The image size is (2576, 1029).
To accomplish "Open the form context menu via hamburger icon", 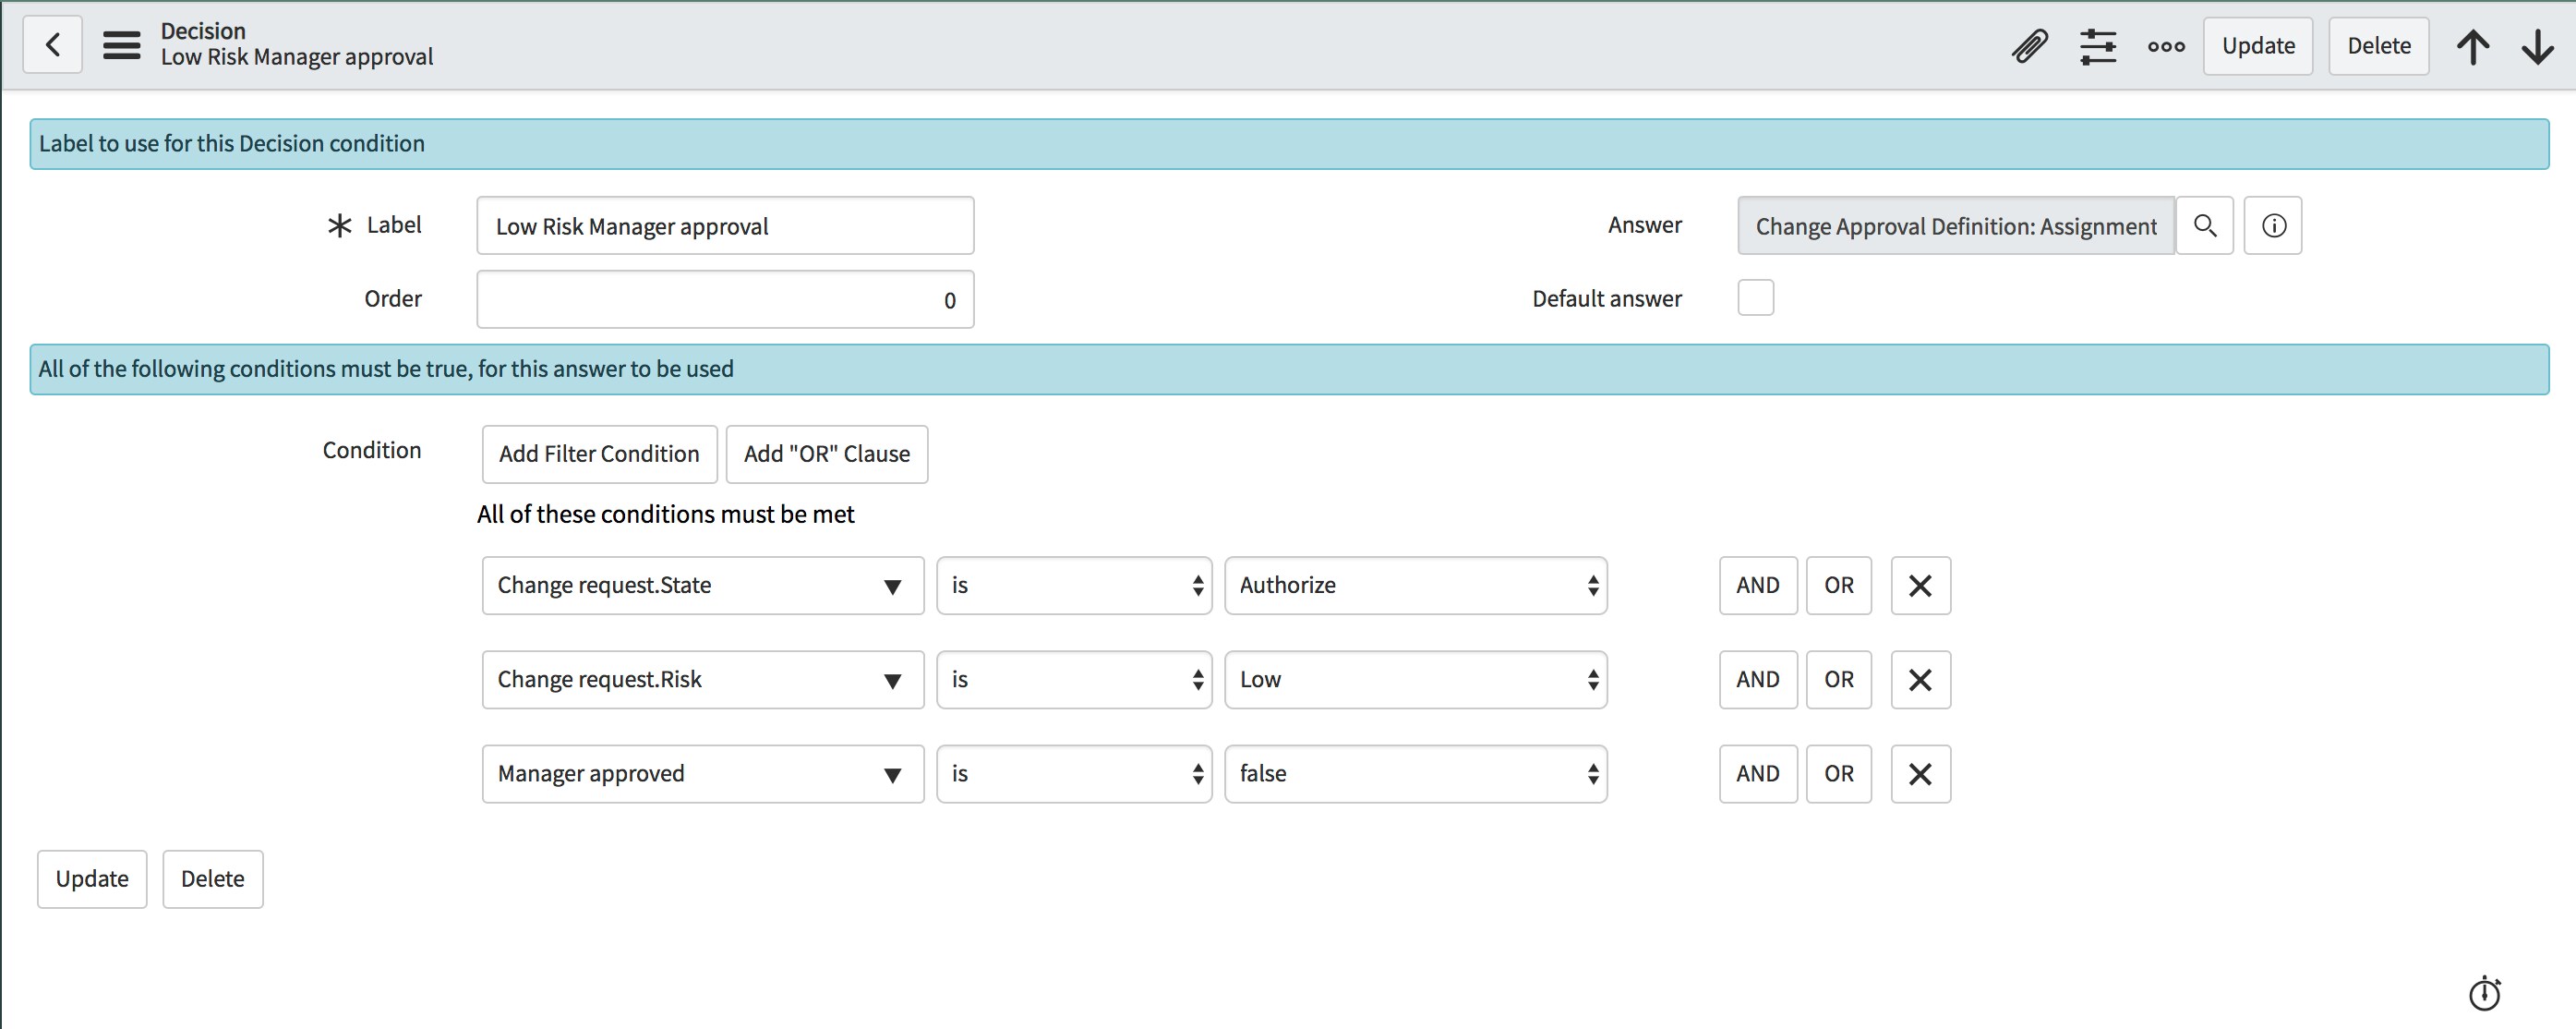I will 121,44.
